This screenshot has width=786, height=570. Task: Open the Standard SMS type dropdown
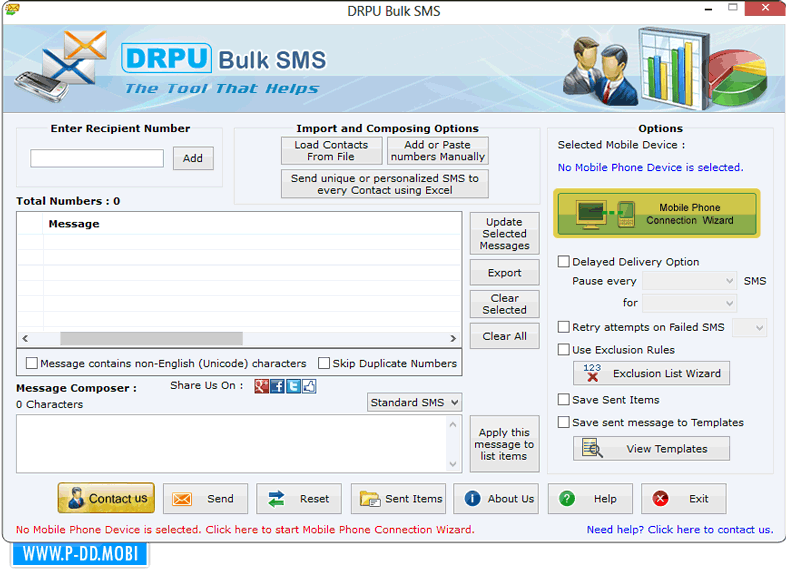415,403
